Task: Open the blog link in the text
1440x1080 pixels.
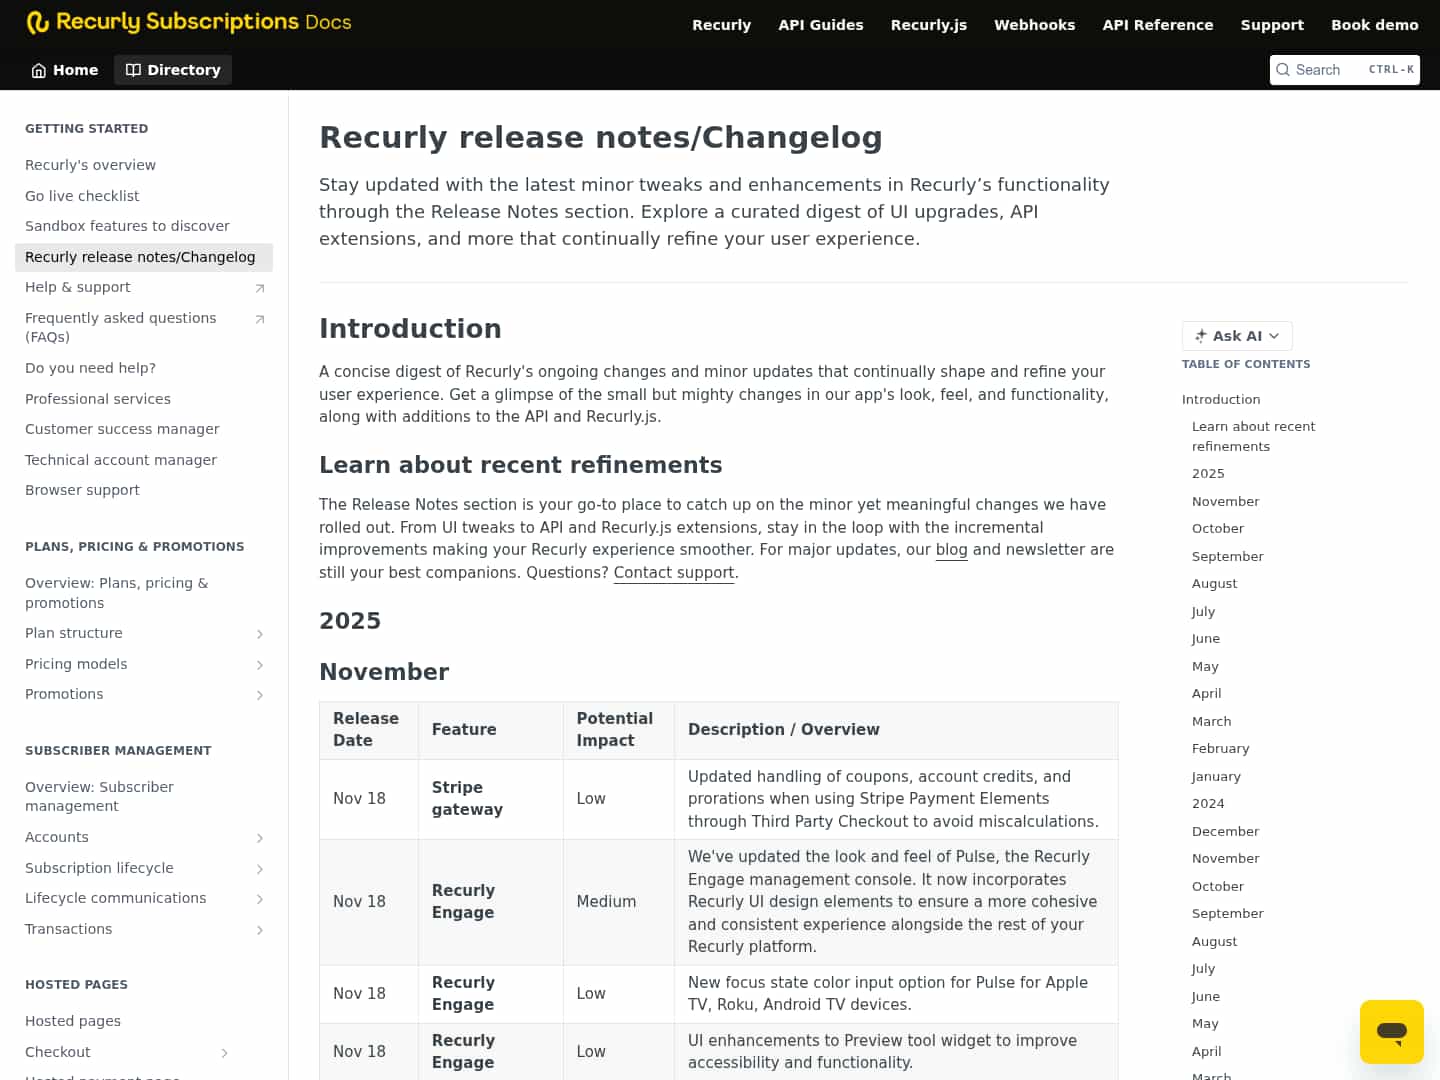Action: pos(951,549)
